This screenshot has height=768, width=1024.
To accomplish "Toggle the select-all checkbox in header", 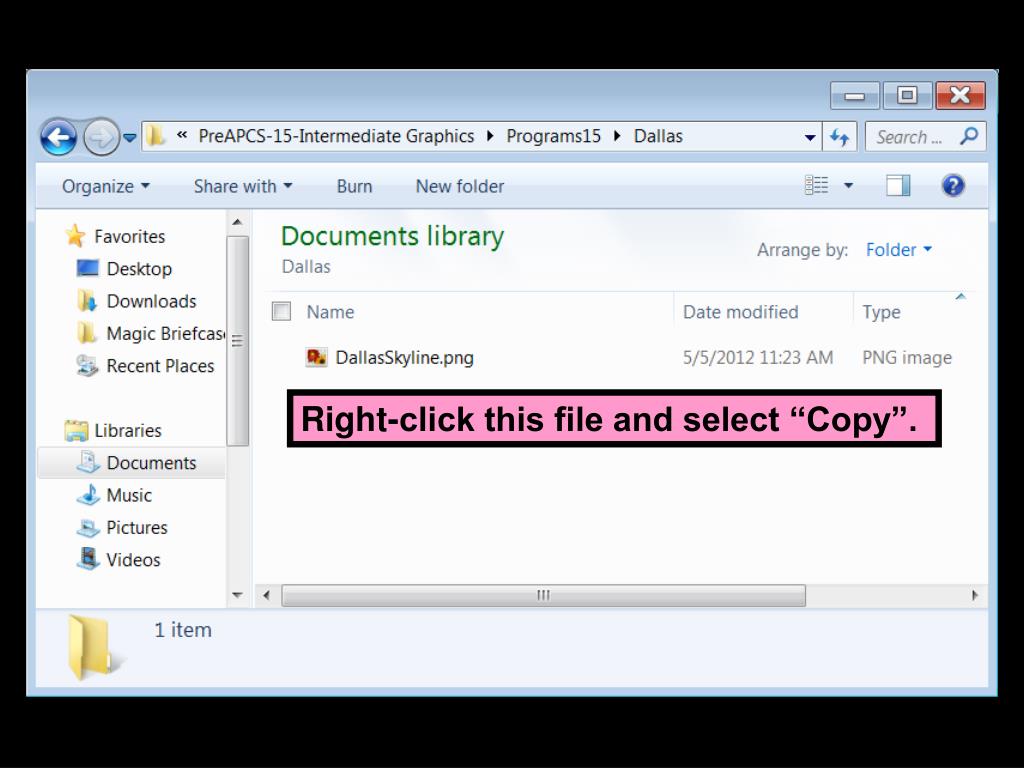I will point(281,312).
